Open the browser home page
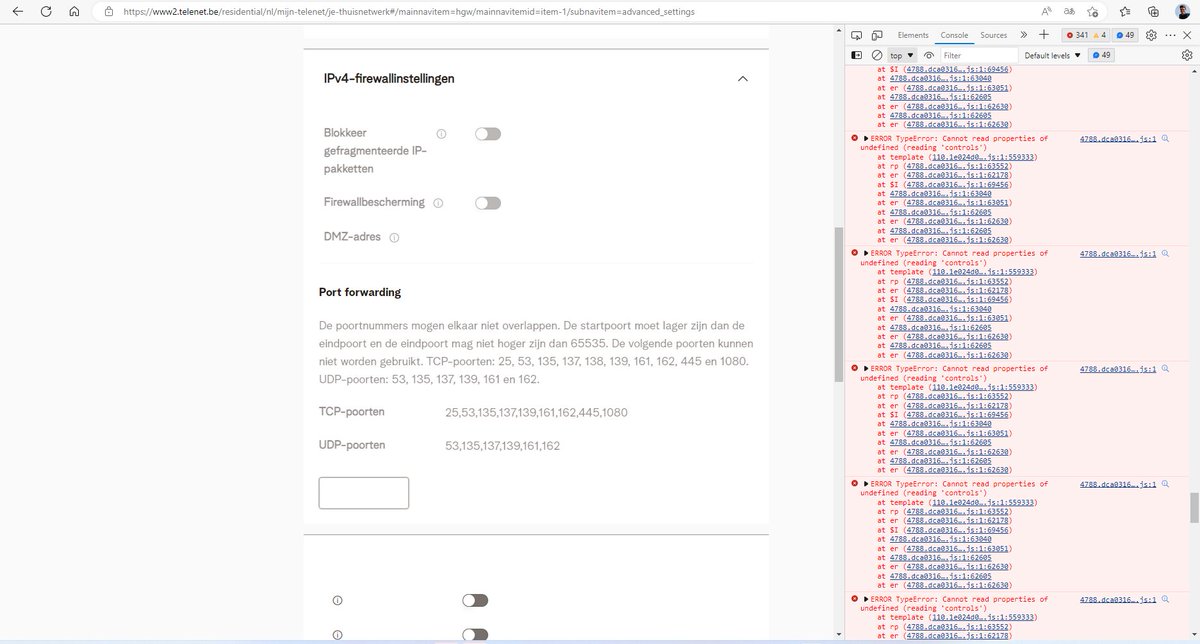The image size is (1200, 644). point(74,12)
